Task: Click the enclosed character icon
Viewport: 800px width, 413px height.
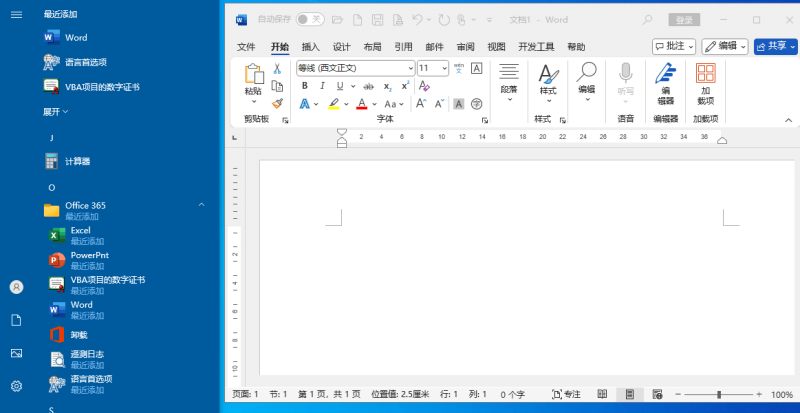Action: tap(477, 104)
